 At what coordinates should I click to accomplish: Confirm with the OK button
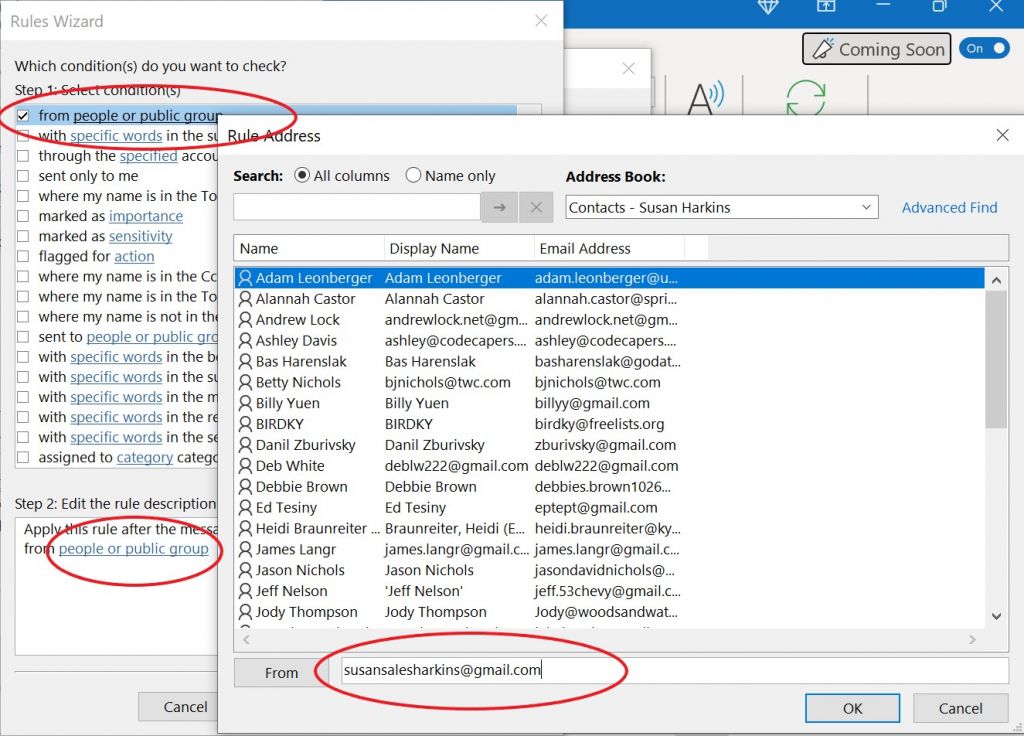pyautogui.click(x=851, y=707)
